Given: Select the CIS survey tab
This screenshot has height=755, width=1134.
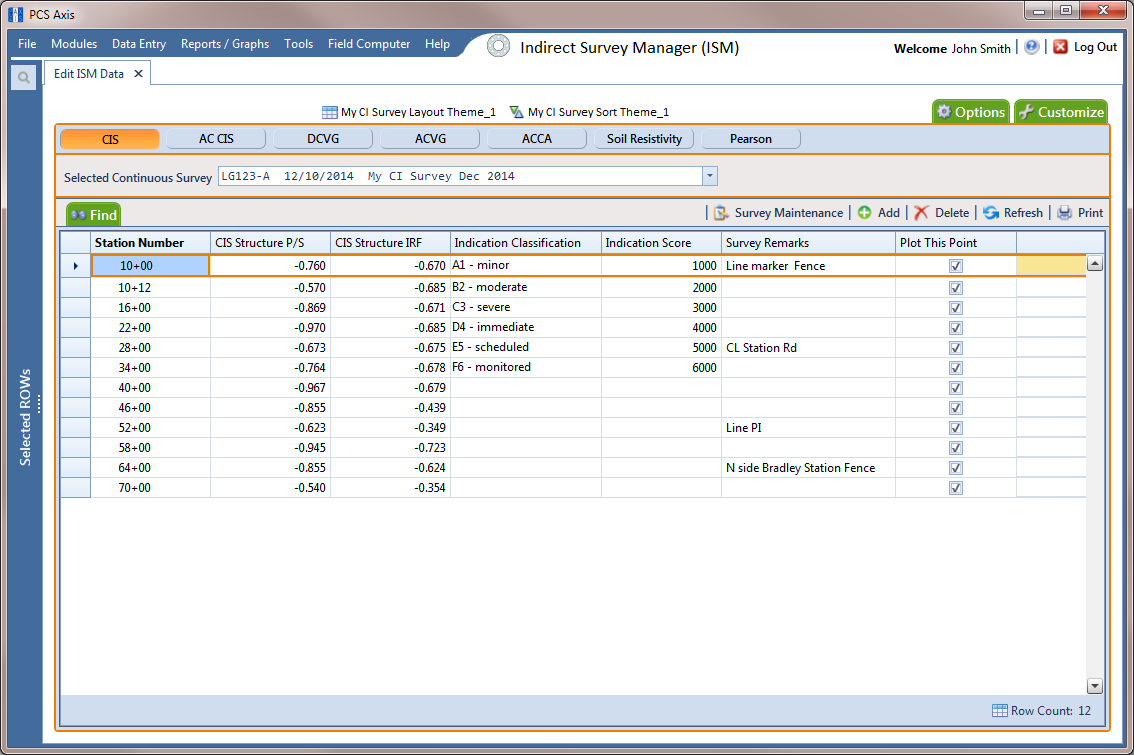Looking at the screenshot, I should coord(110,139).
